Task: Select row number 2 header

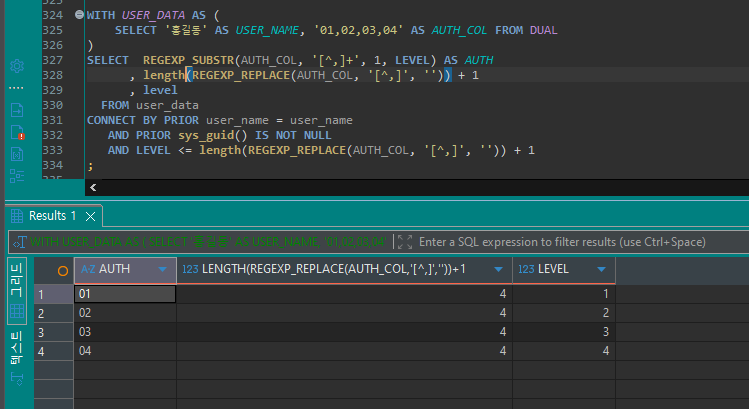Action: [54, 313]
